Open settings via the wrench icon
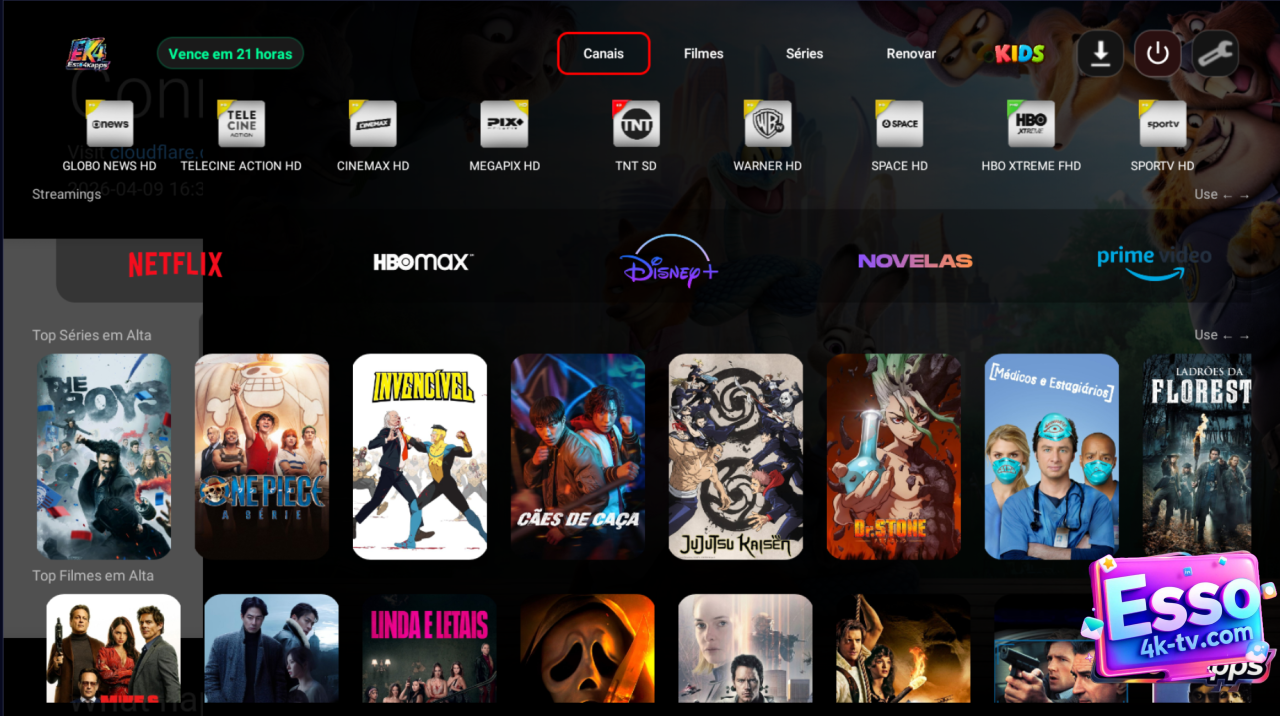1280x716 pixels. tap(1216, 54)
